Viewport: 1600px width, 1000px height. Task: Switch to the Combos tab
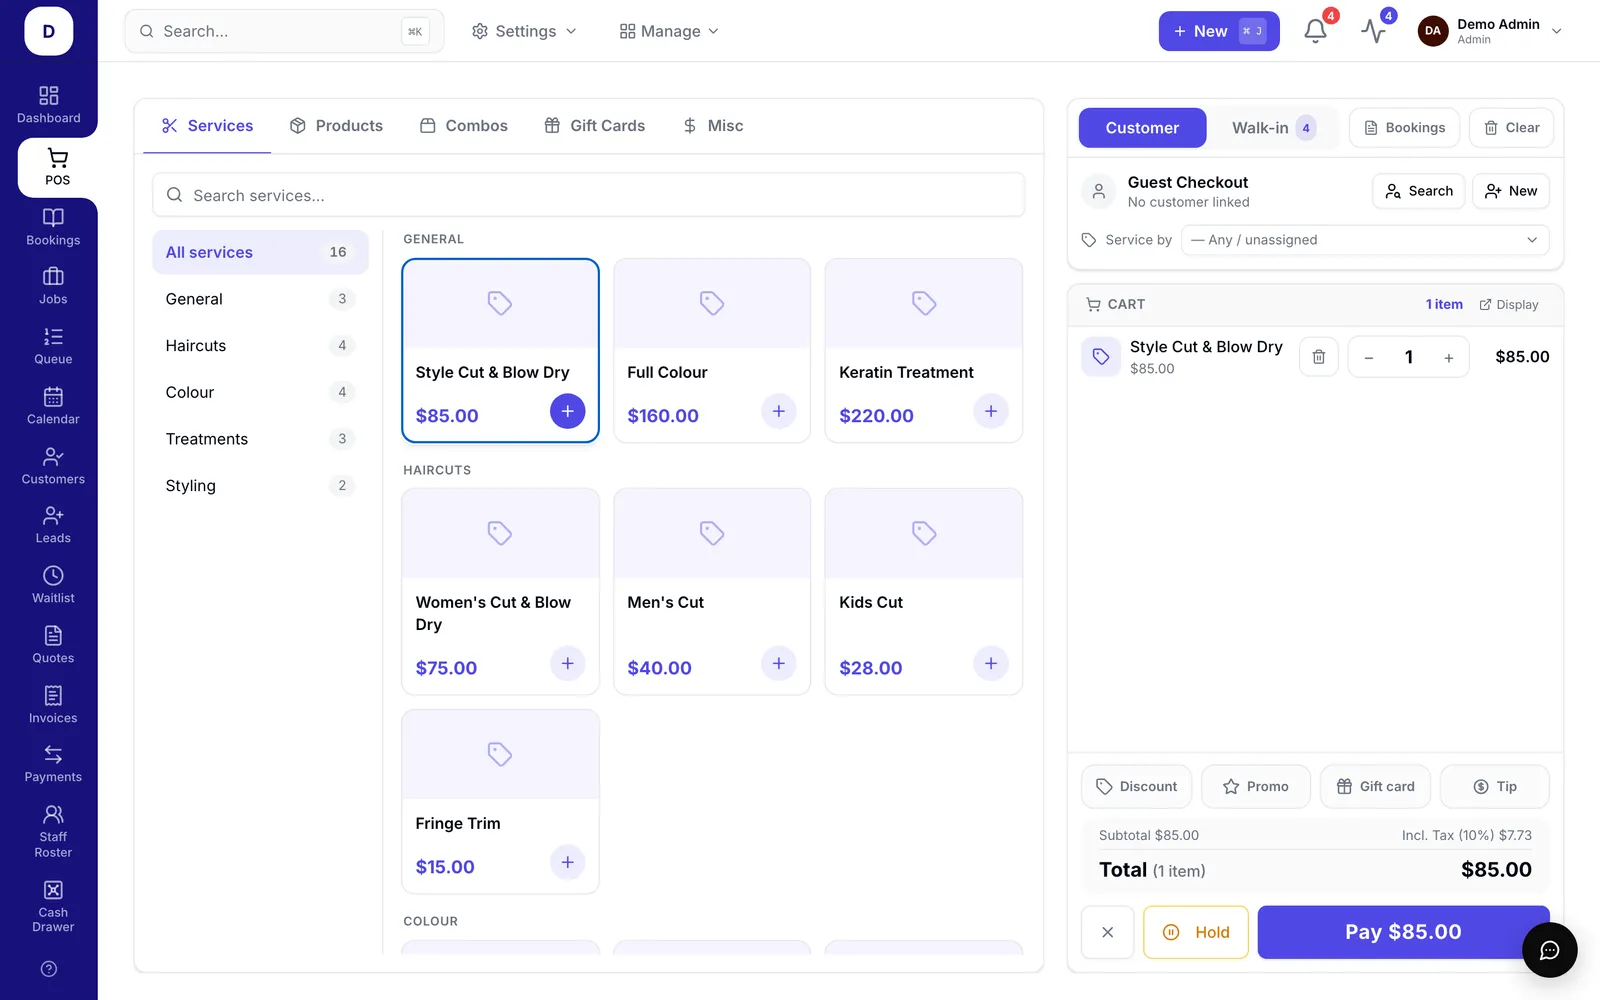pyautogui.click(x=464, y=126)
